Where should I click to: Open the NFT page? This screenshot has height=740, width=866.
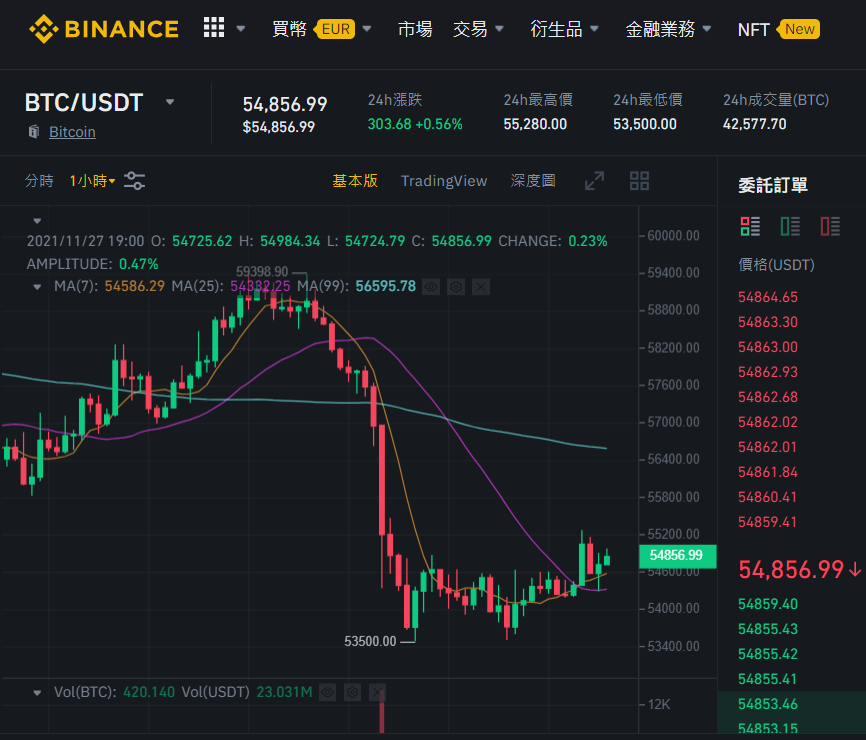point(753,29)
